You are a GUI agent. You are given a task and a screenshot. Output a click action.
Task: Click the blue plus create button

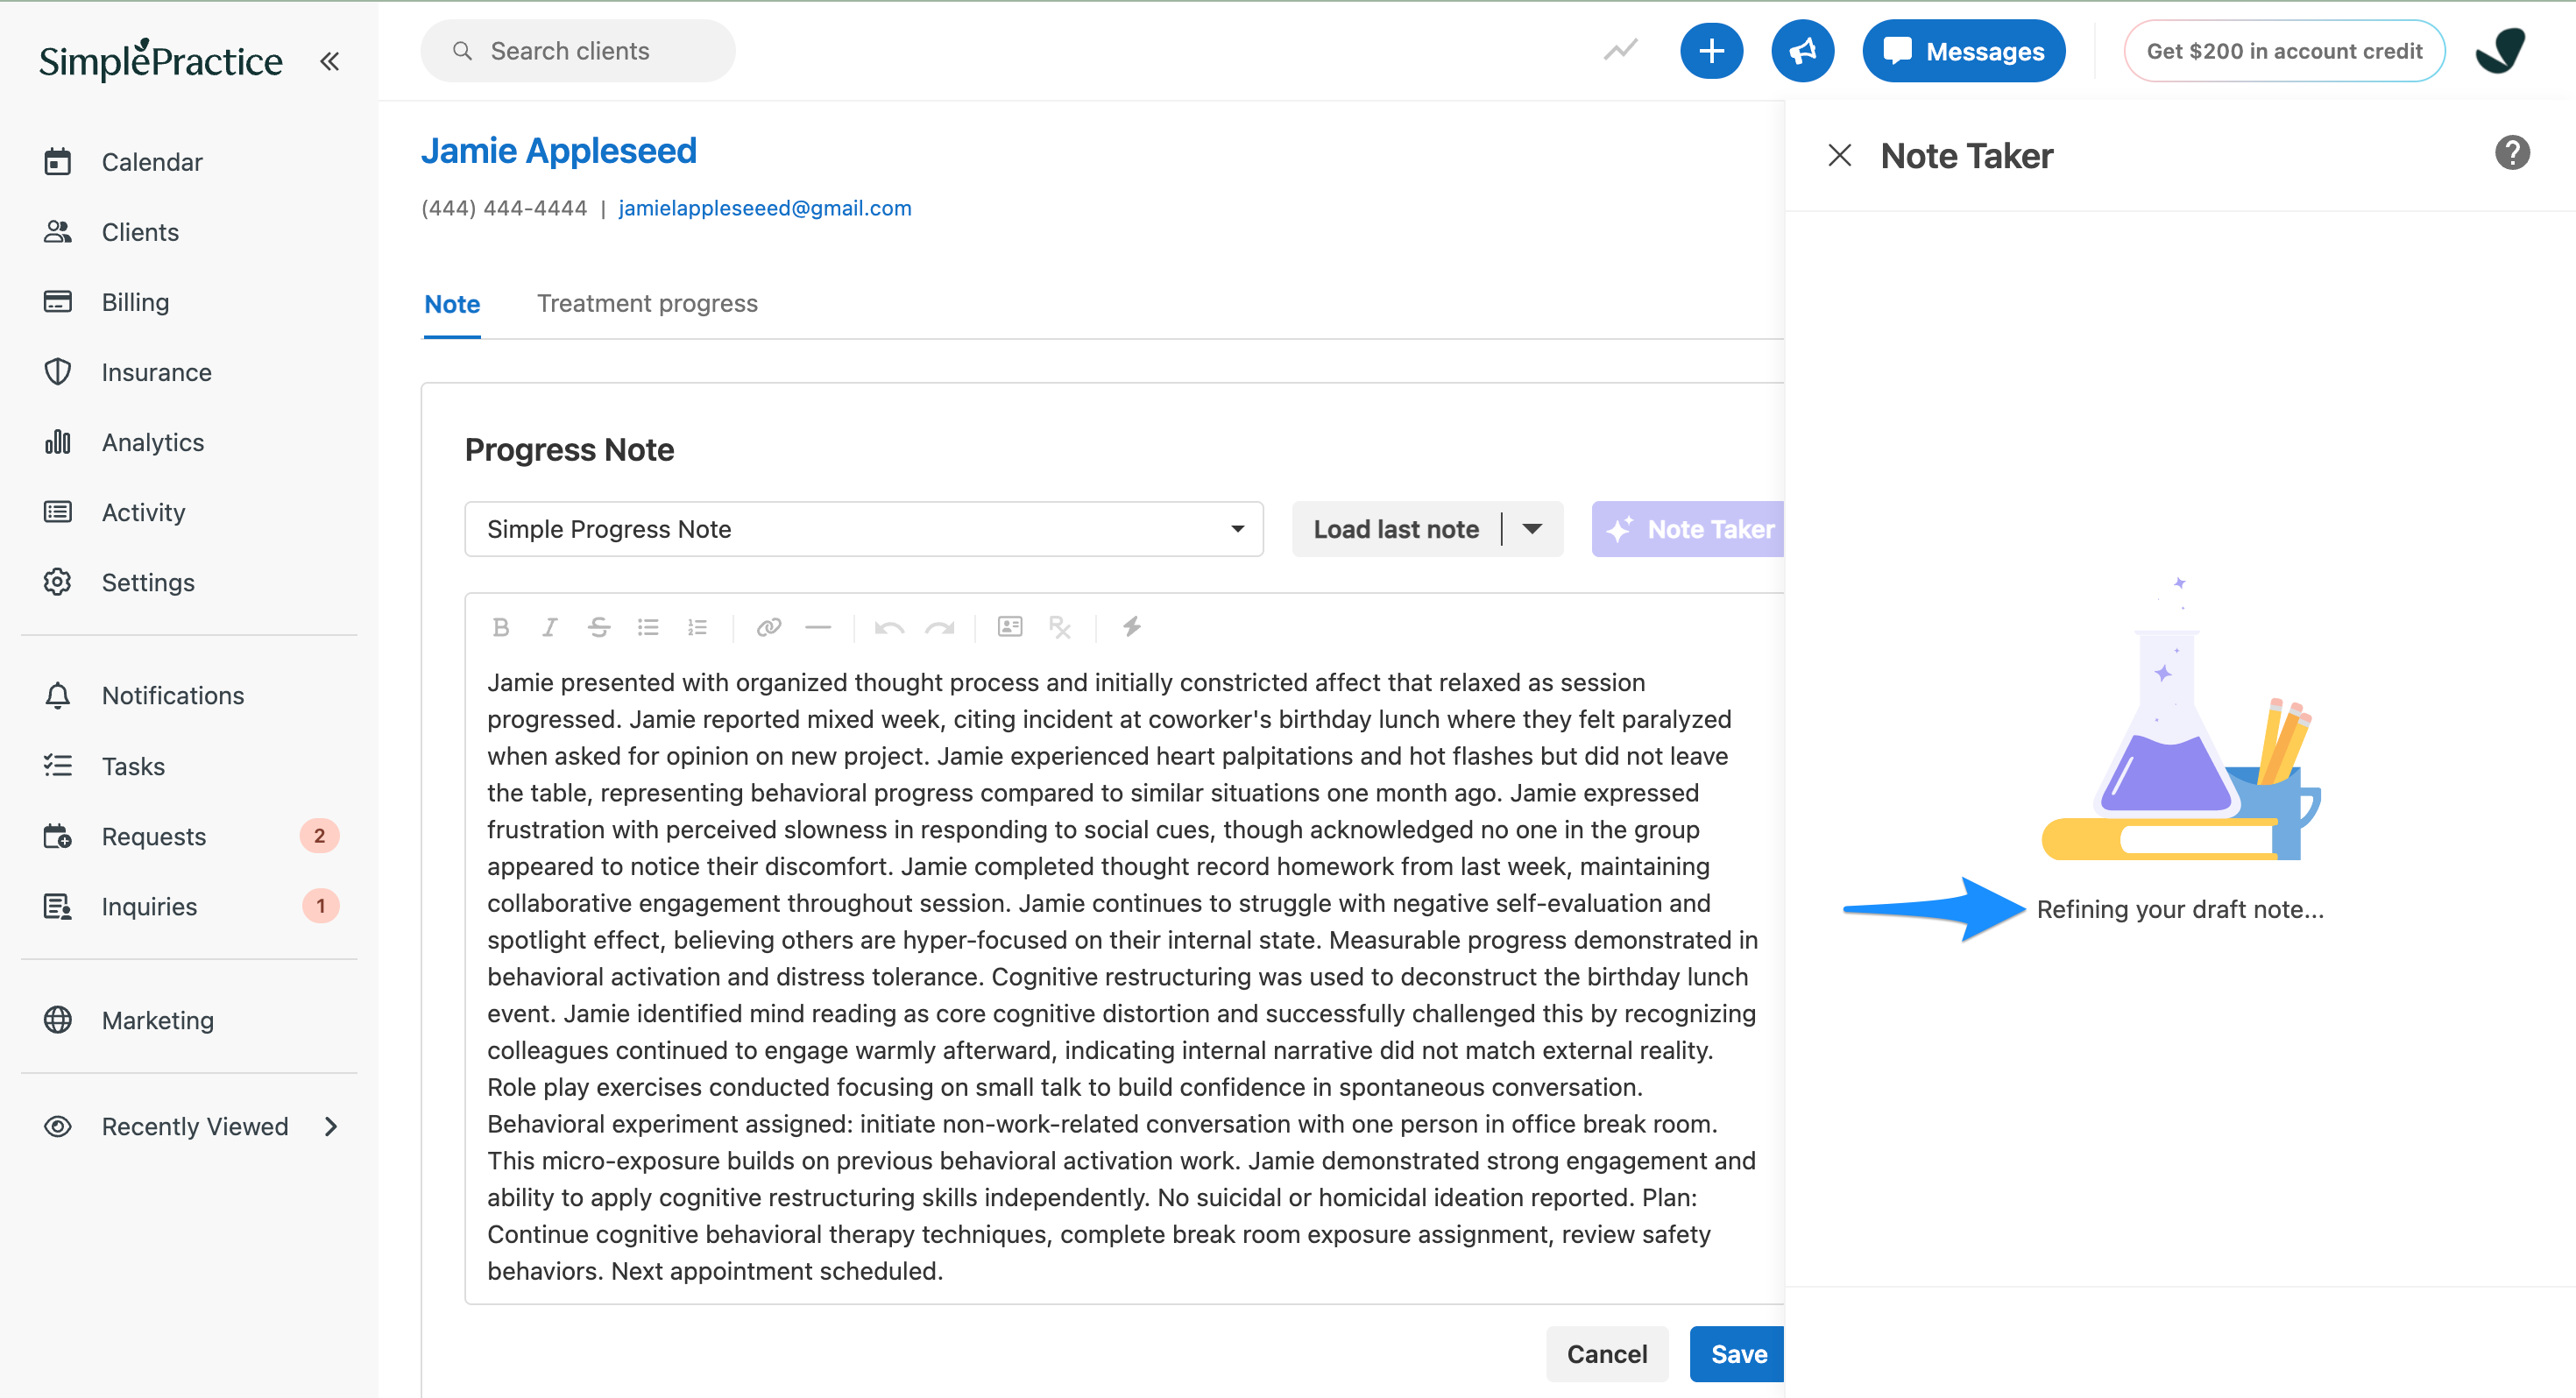pos(1711,51)
